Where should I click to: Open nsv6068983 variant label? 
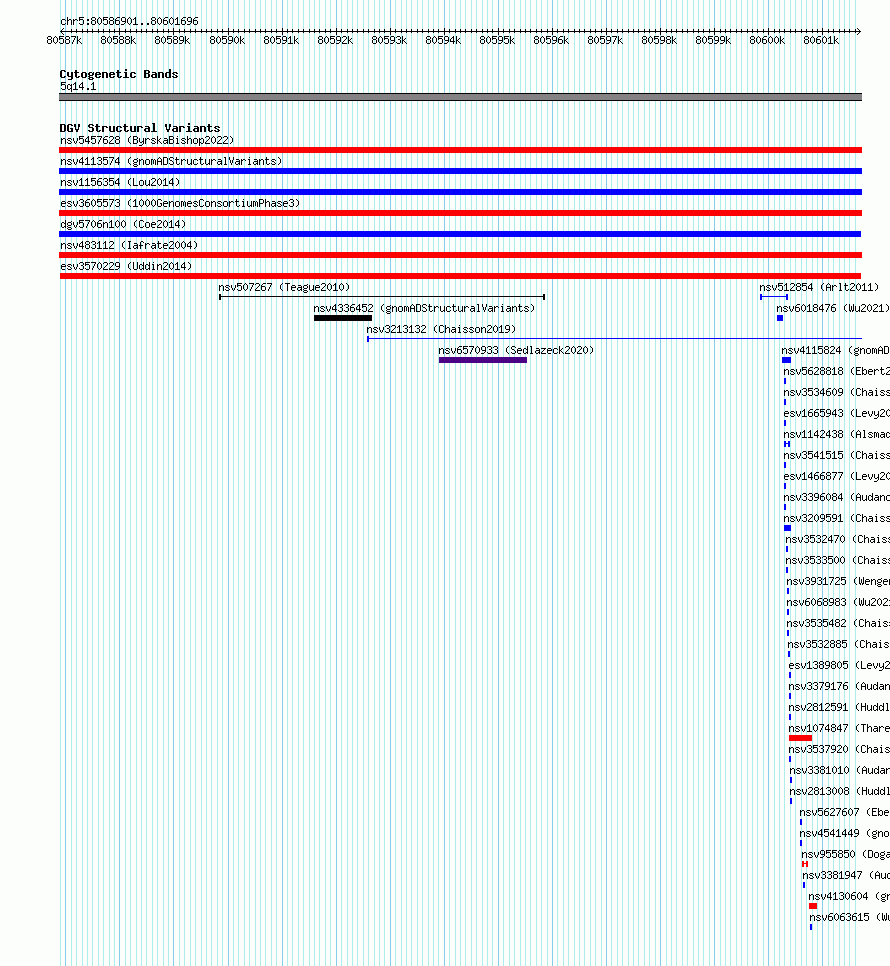coord(838,601)
